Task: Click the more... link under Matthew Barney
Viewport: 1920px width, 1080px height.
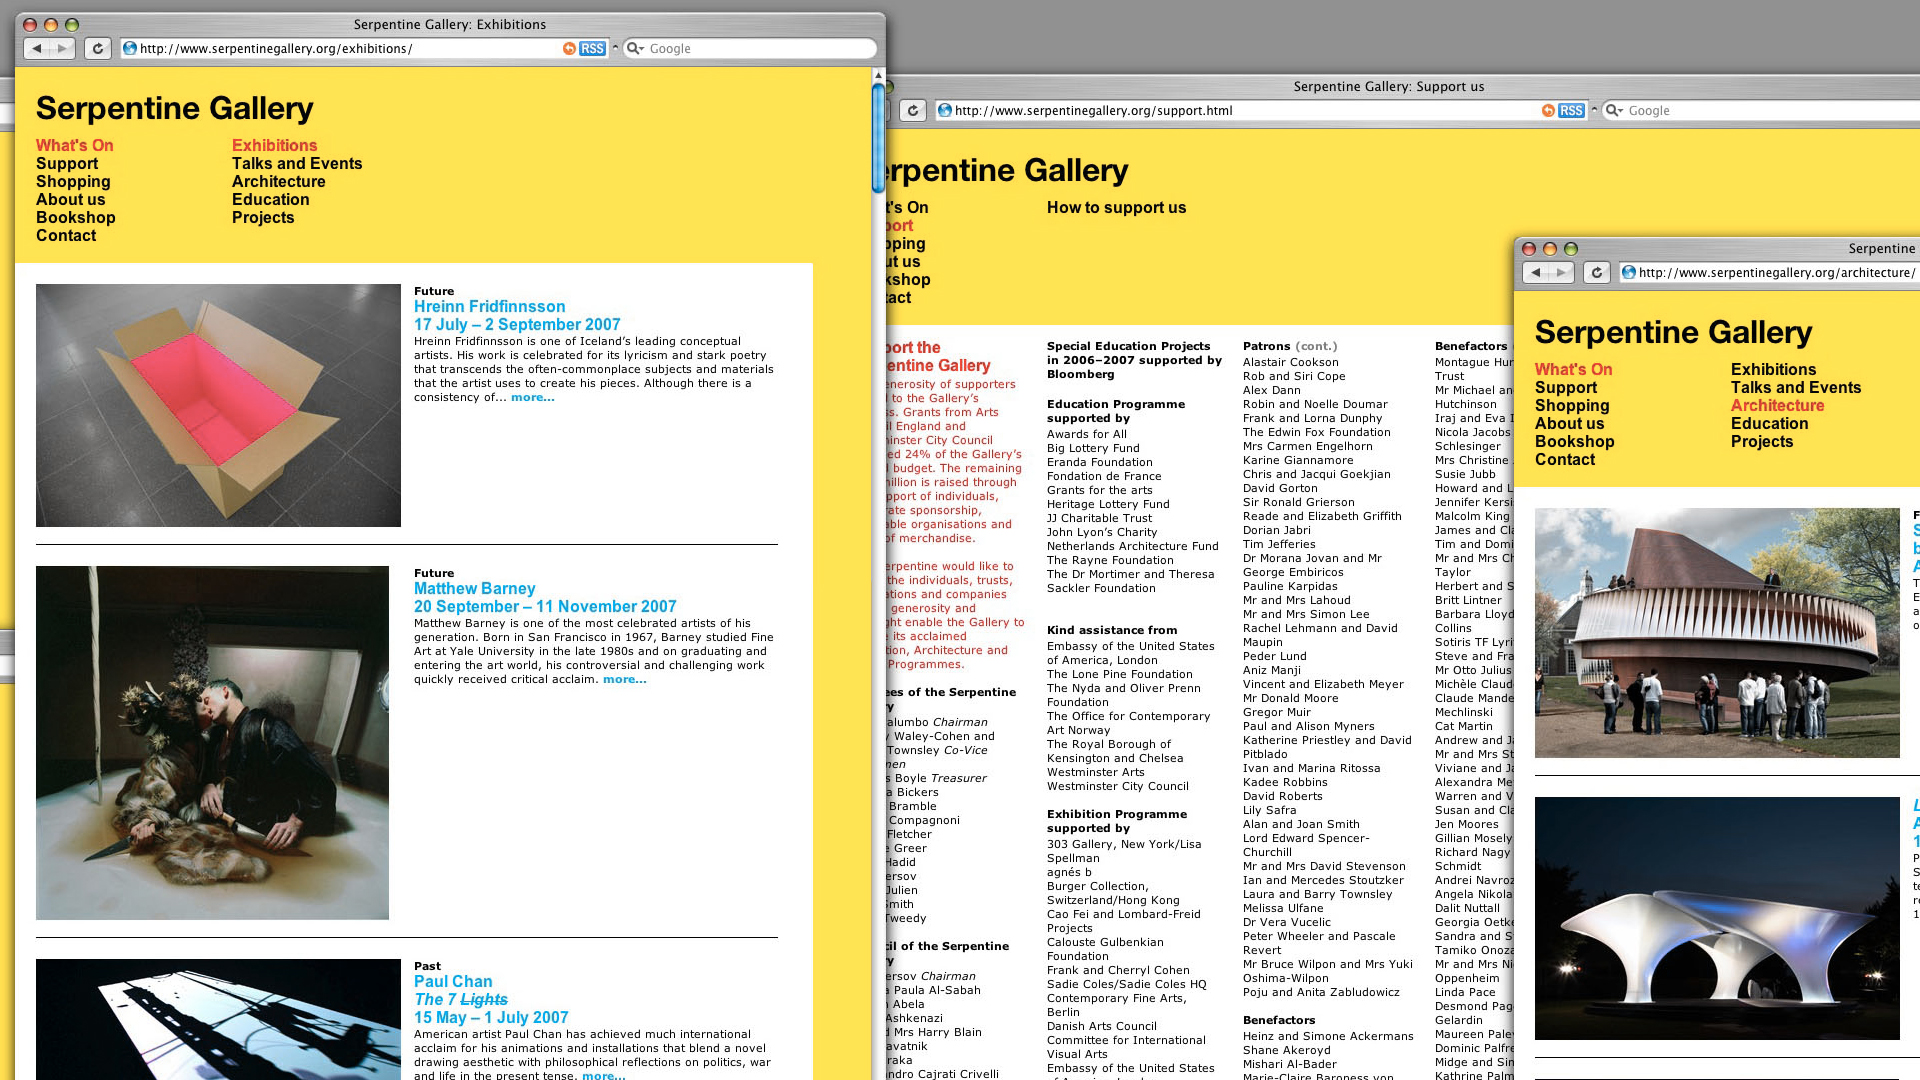Action: (624, 679)
